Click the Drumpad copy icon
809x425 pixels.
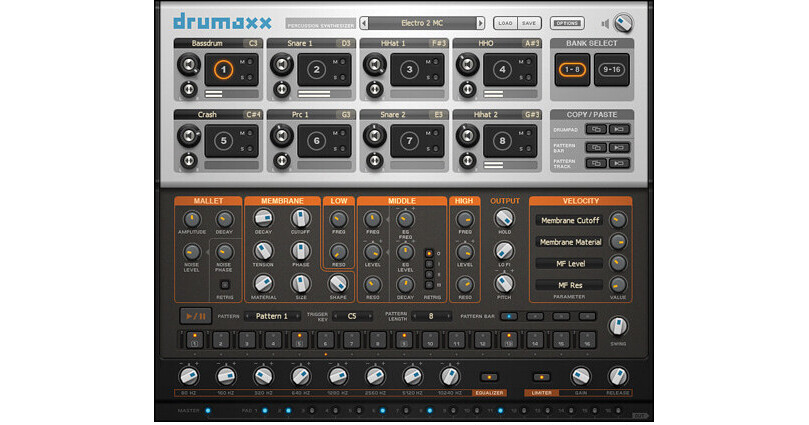point(596,129)
